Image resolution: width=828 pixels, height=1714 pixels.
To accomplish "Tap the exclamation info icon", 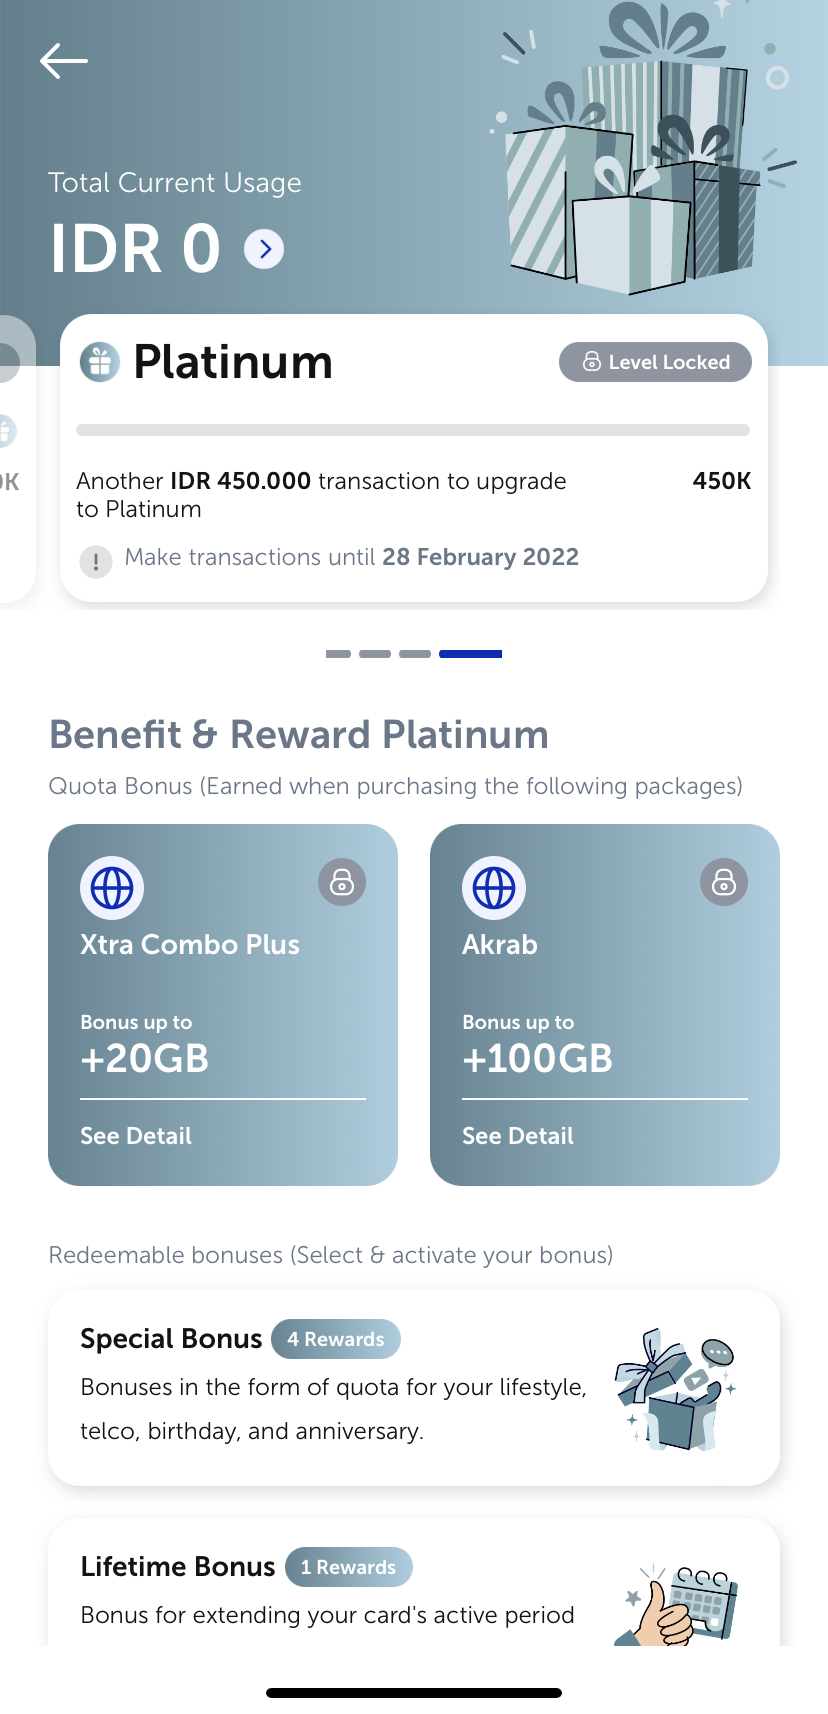I will [x=96, y=561].
